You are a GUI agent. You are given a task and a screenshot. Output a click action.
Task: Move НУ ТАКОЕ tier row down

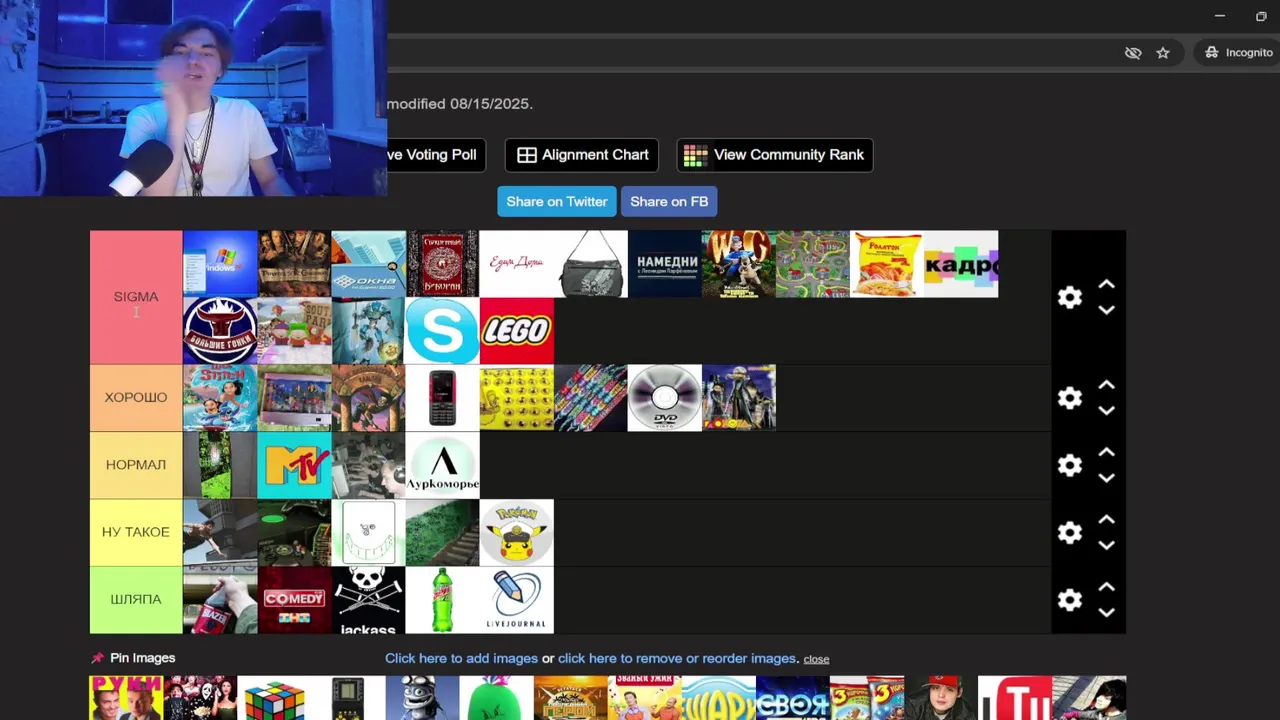[x=1106, y=545]
